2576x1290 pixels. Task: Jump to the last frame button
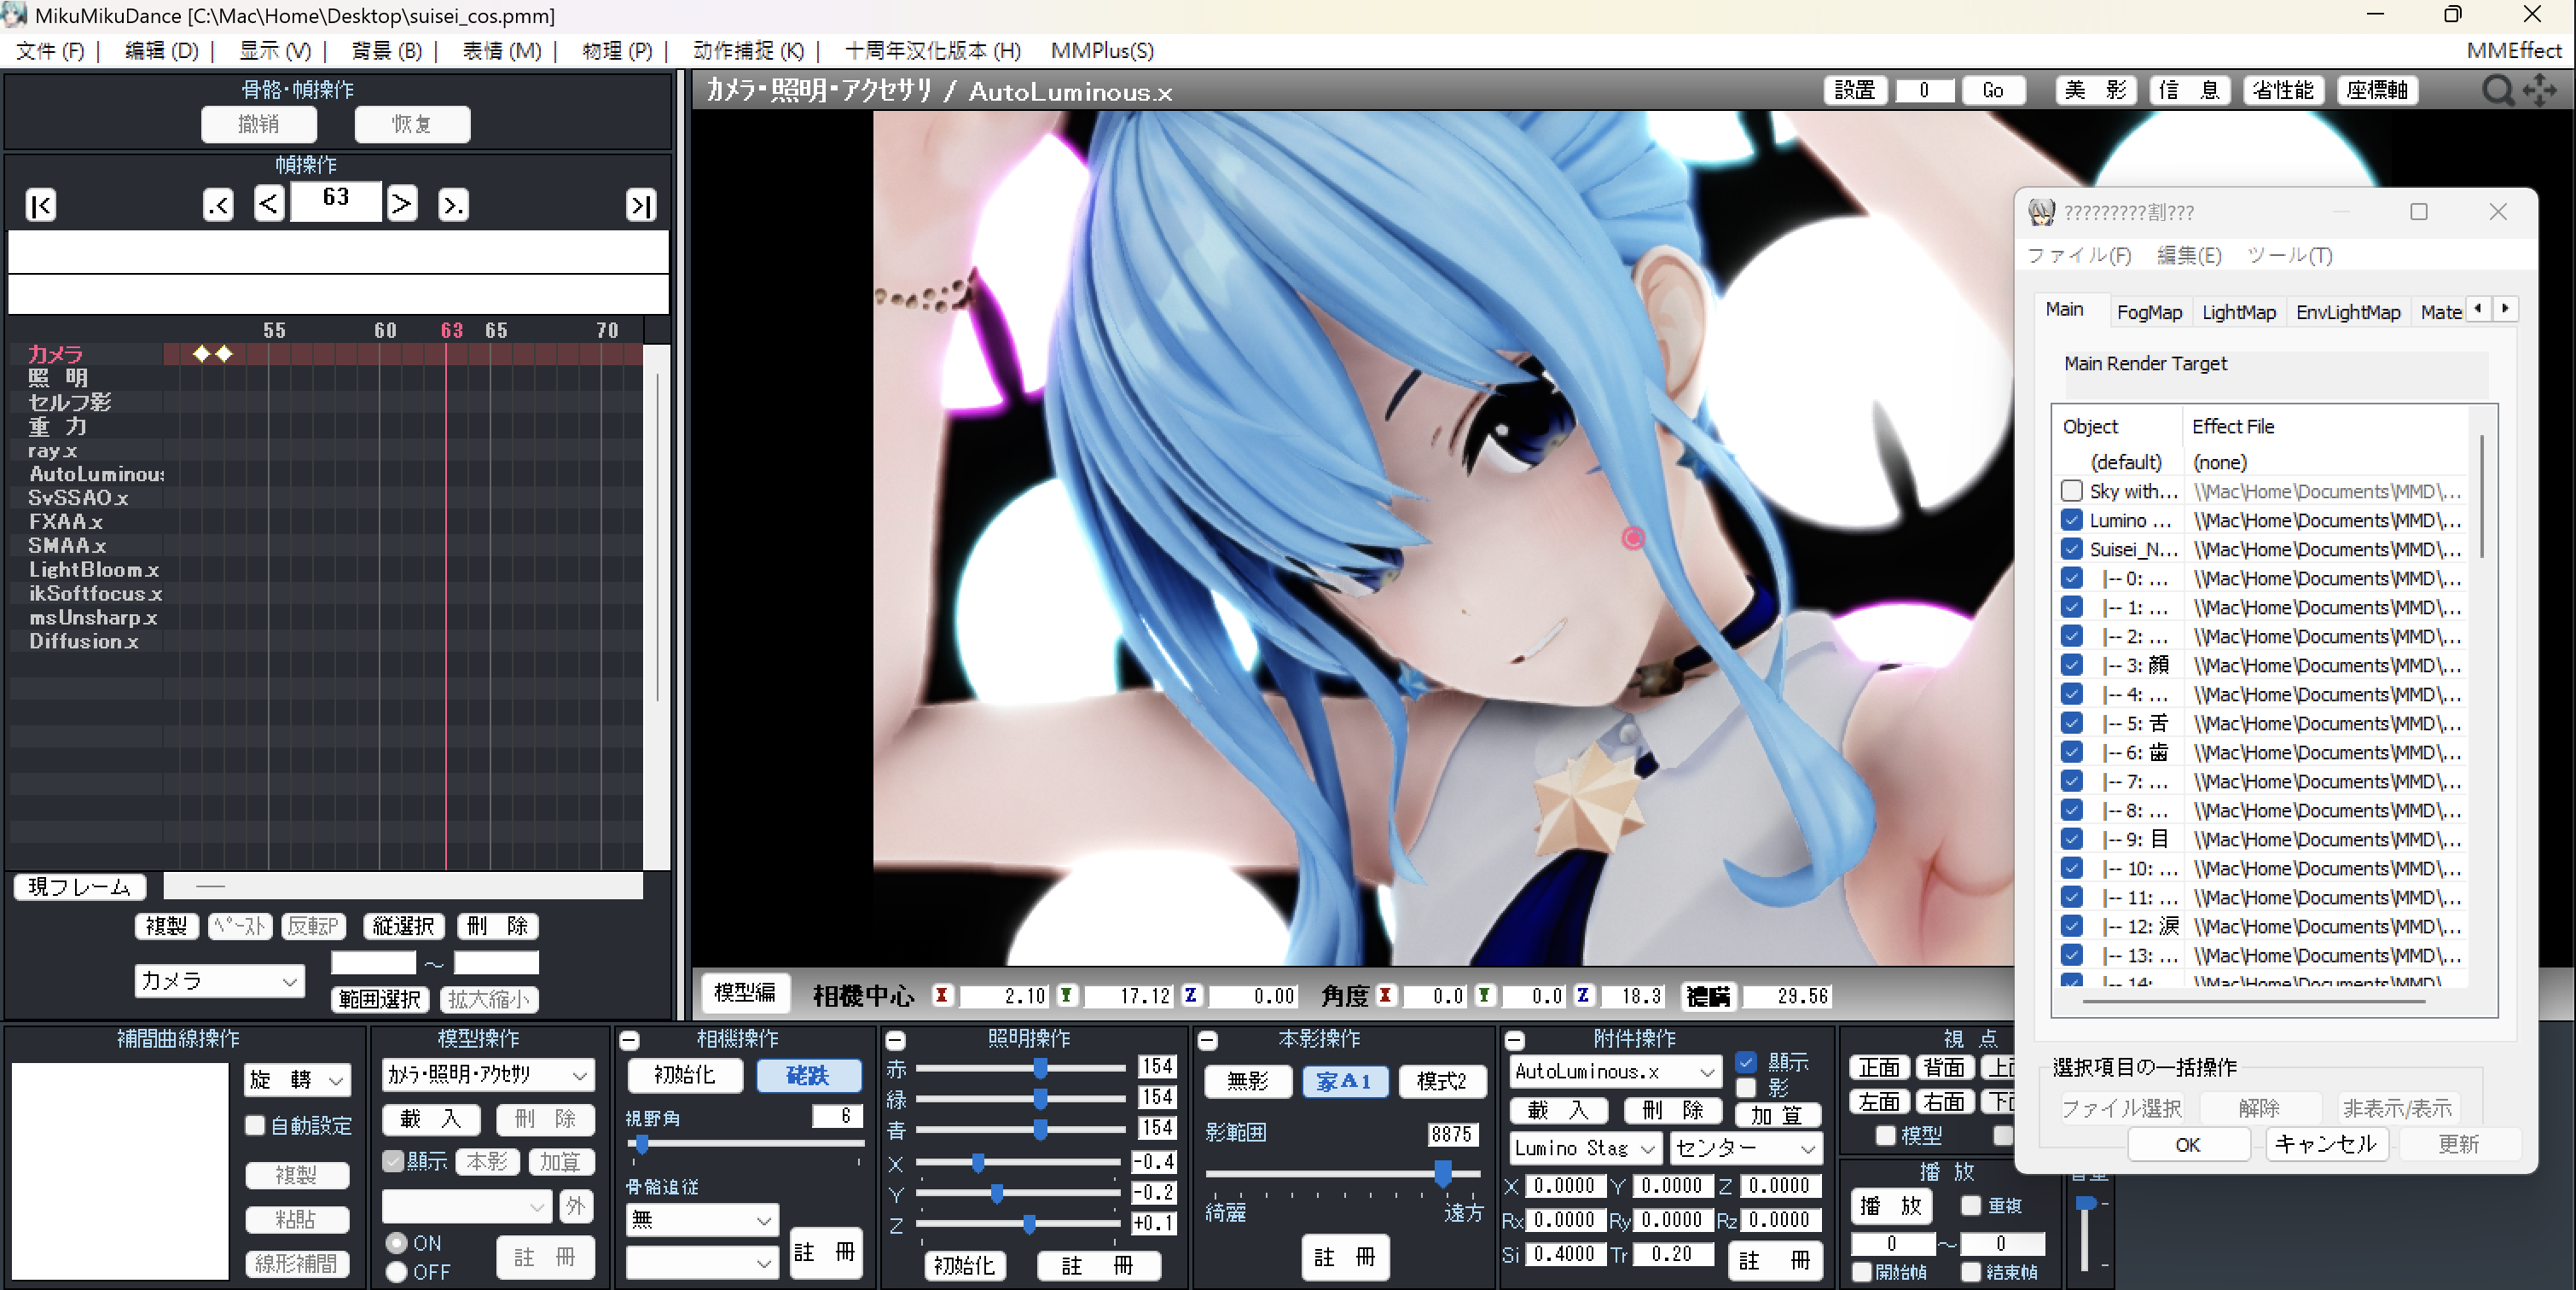(640, 205)
